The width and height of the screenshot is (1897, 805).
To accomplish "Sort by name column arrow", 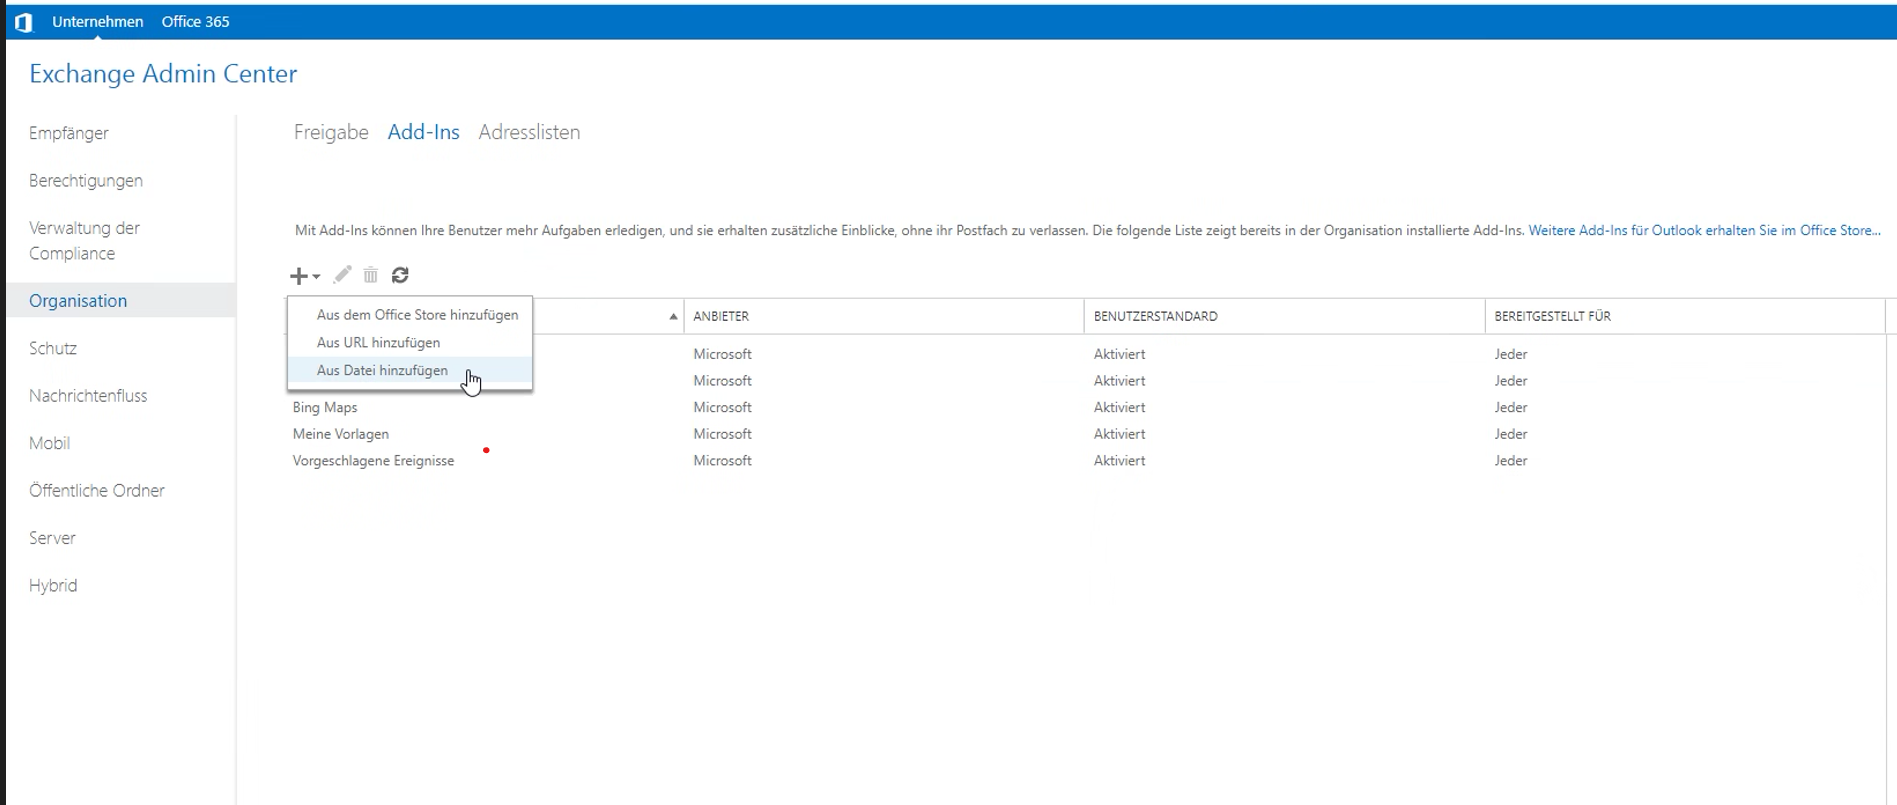I will (673, 317).
